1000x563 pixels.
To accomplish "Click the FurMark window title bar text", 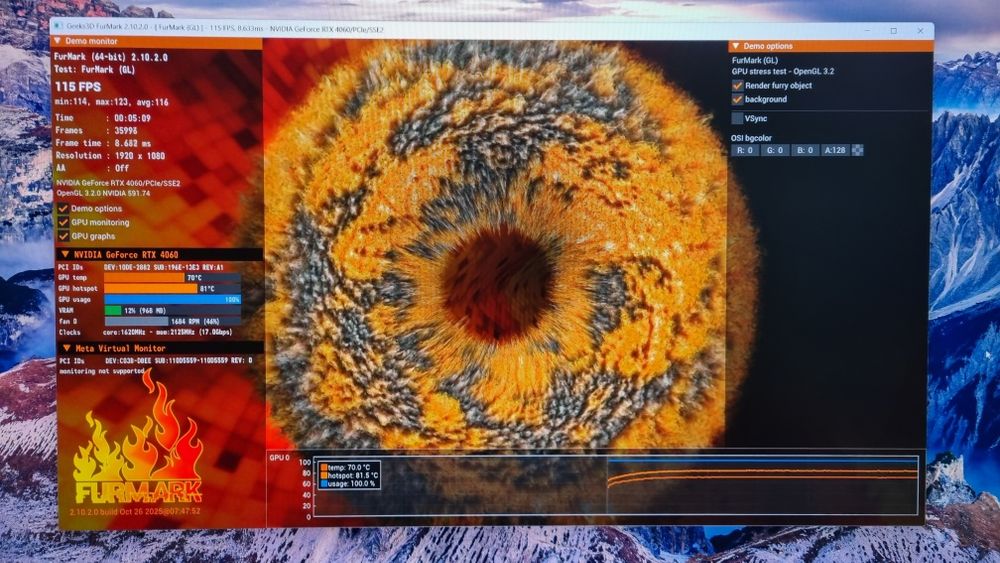I will pyautogui.click(x=225, y=29).
